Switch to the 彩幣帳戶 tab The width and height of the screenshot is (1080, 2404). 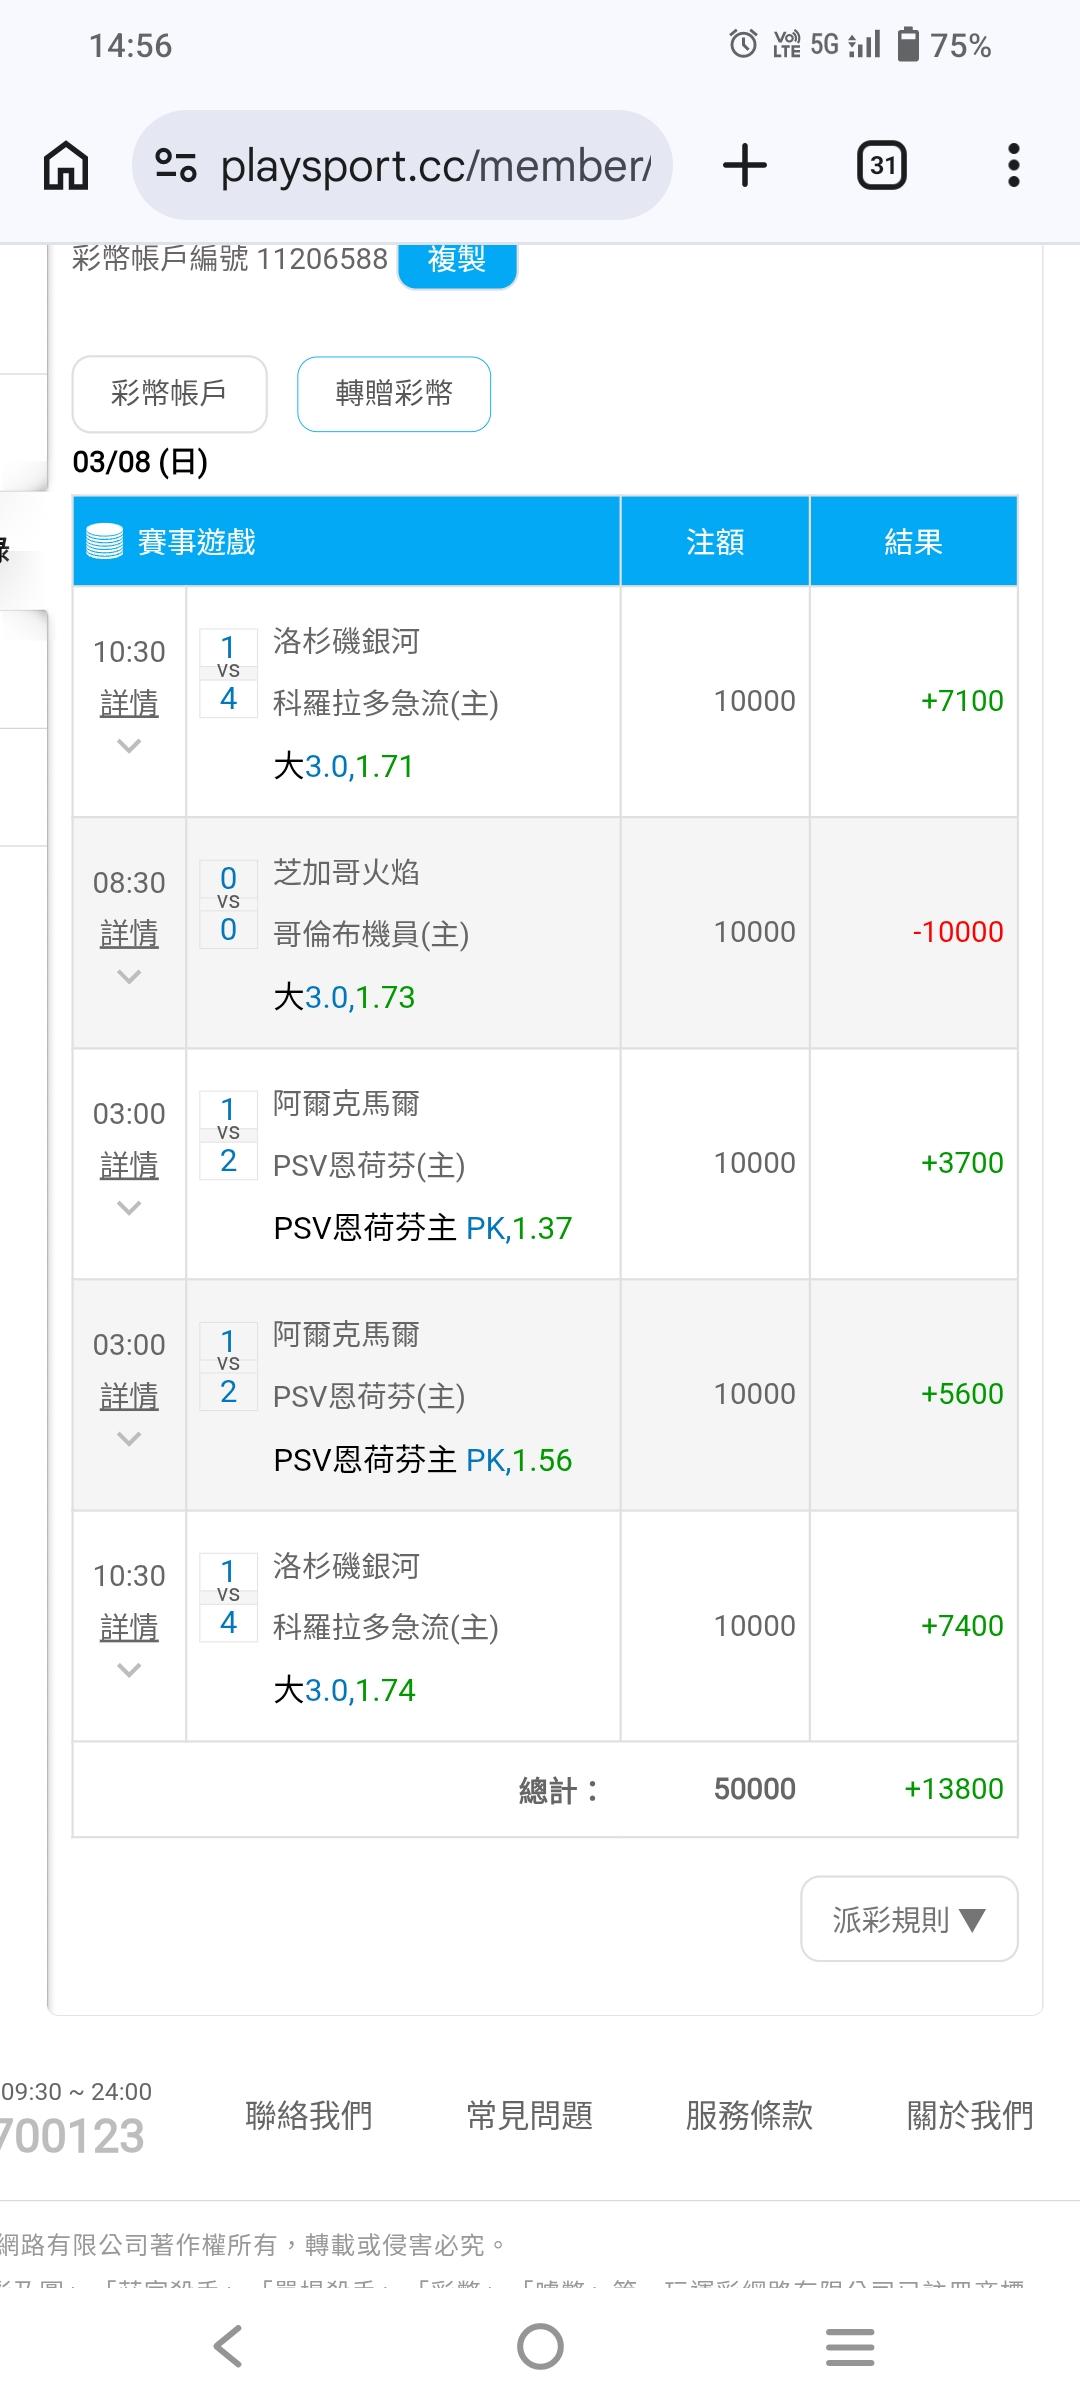coord(169,394)
